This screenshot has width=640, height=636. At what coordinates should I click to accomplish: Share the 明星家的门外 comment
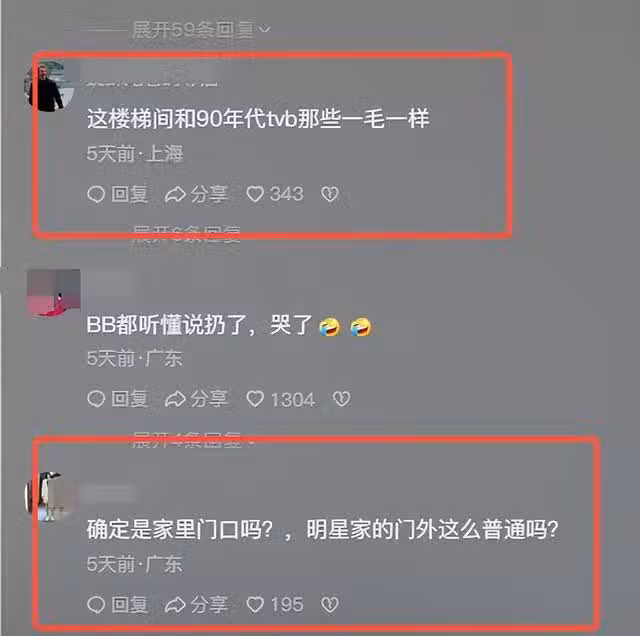196,605
